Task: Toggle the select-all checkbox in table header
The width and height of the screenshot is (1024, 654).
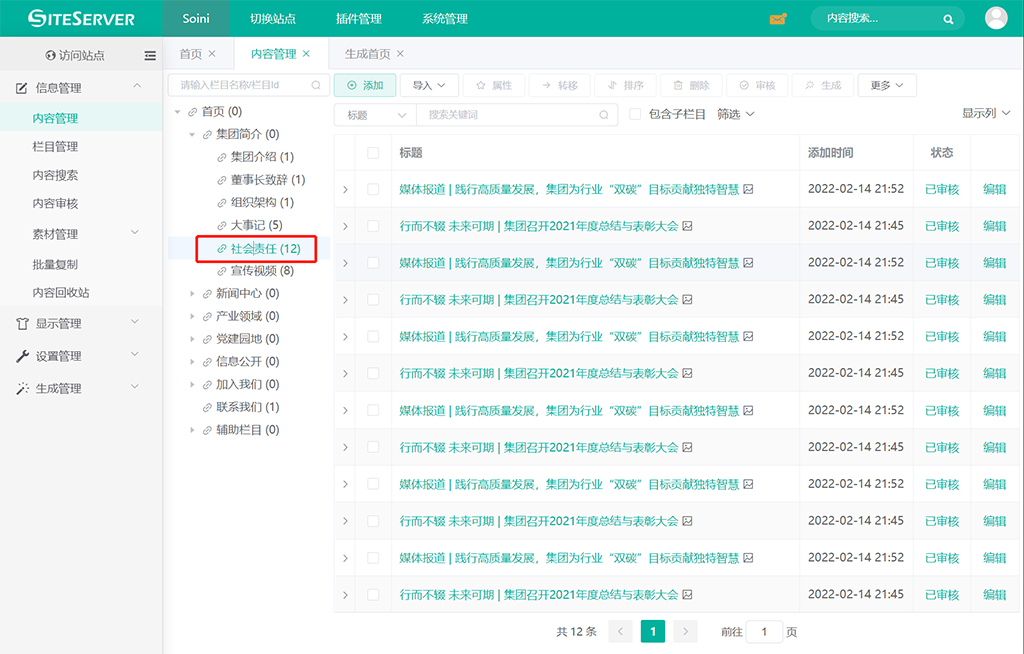Action: pos(373,153)
